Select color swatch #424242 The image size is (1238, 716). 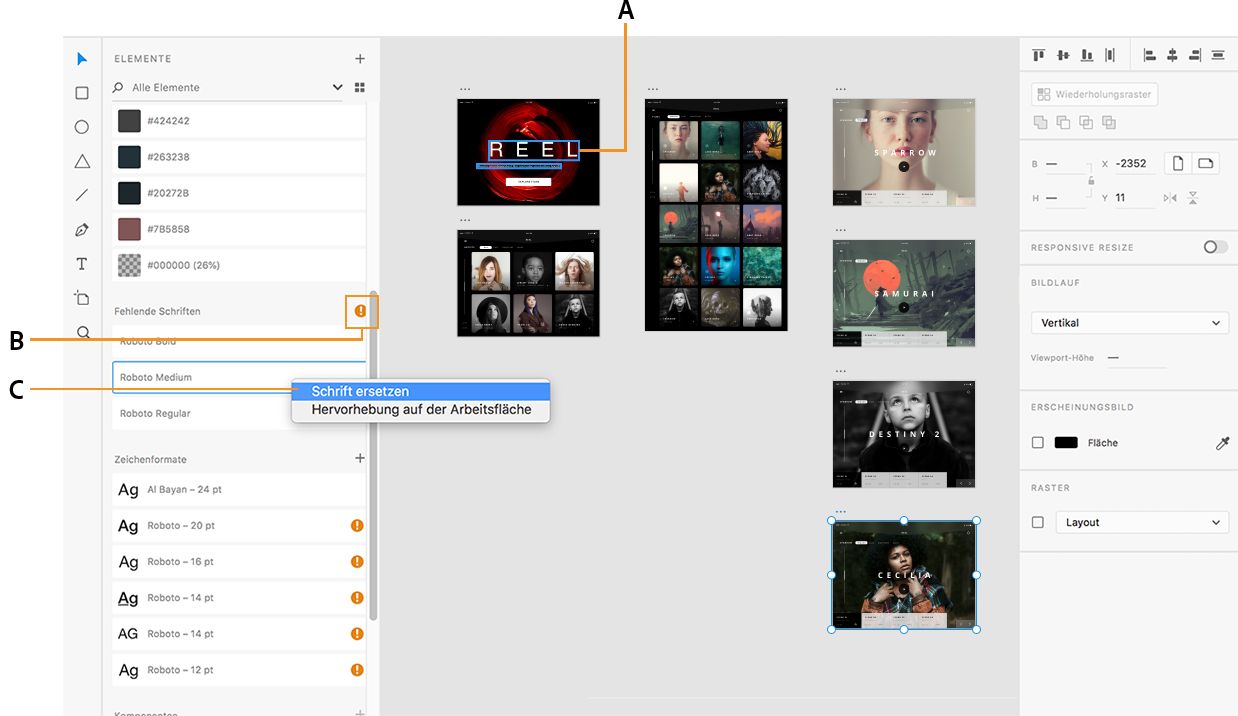(129, 121)
